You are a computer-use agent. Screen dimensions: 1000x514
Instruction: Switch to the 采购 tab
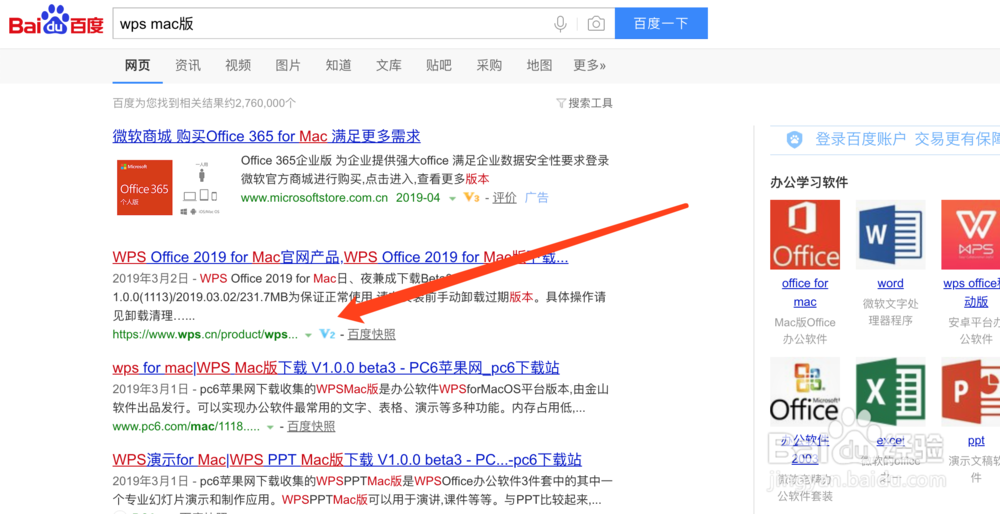pos(489,65)
